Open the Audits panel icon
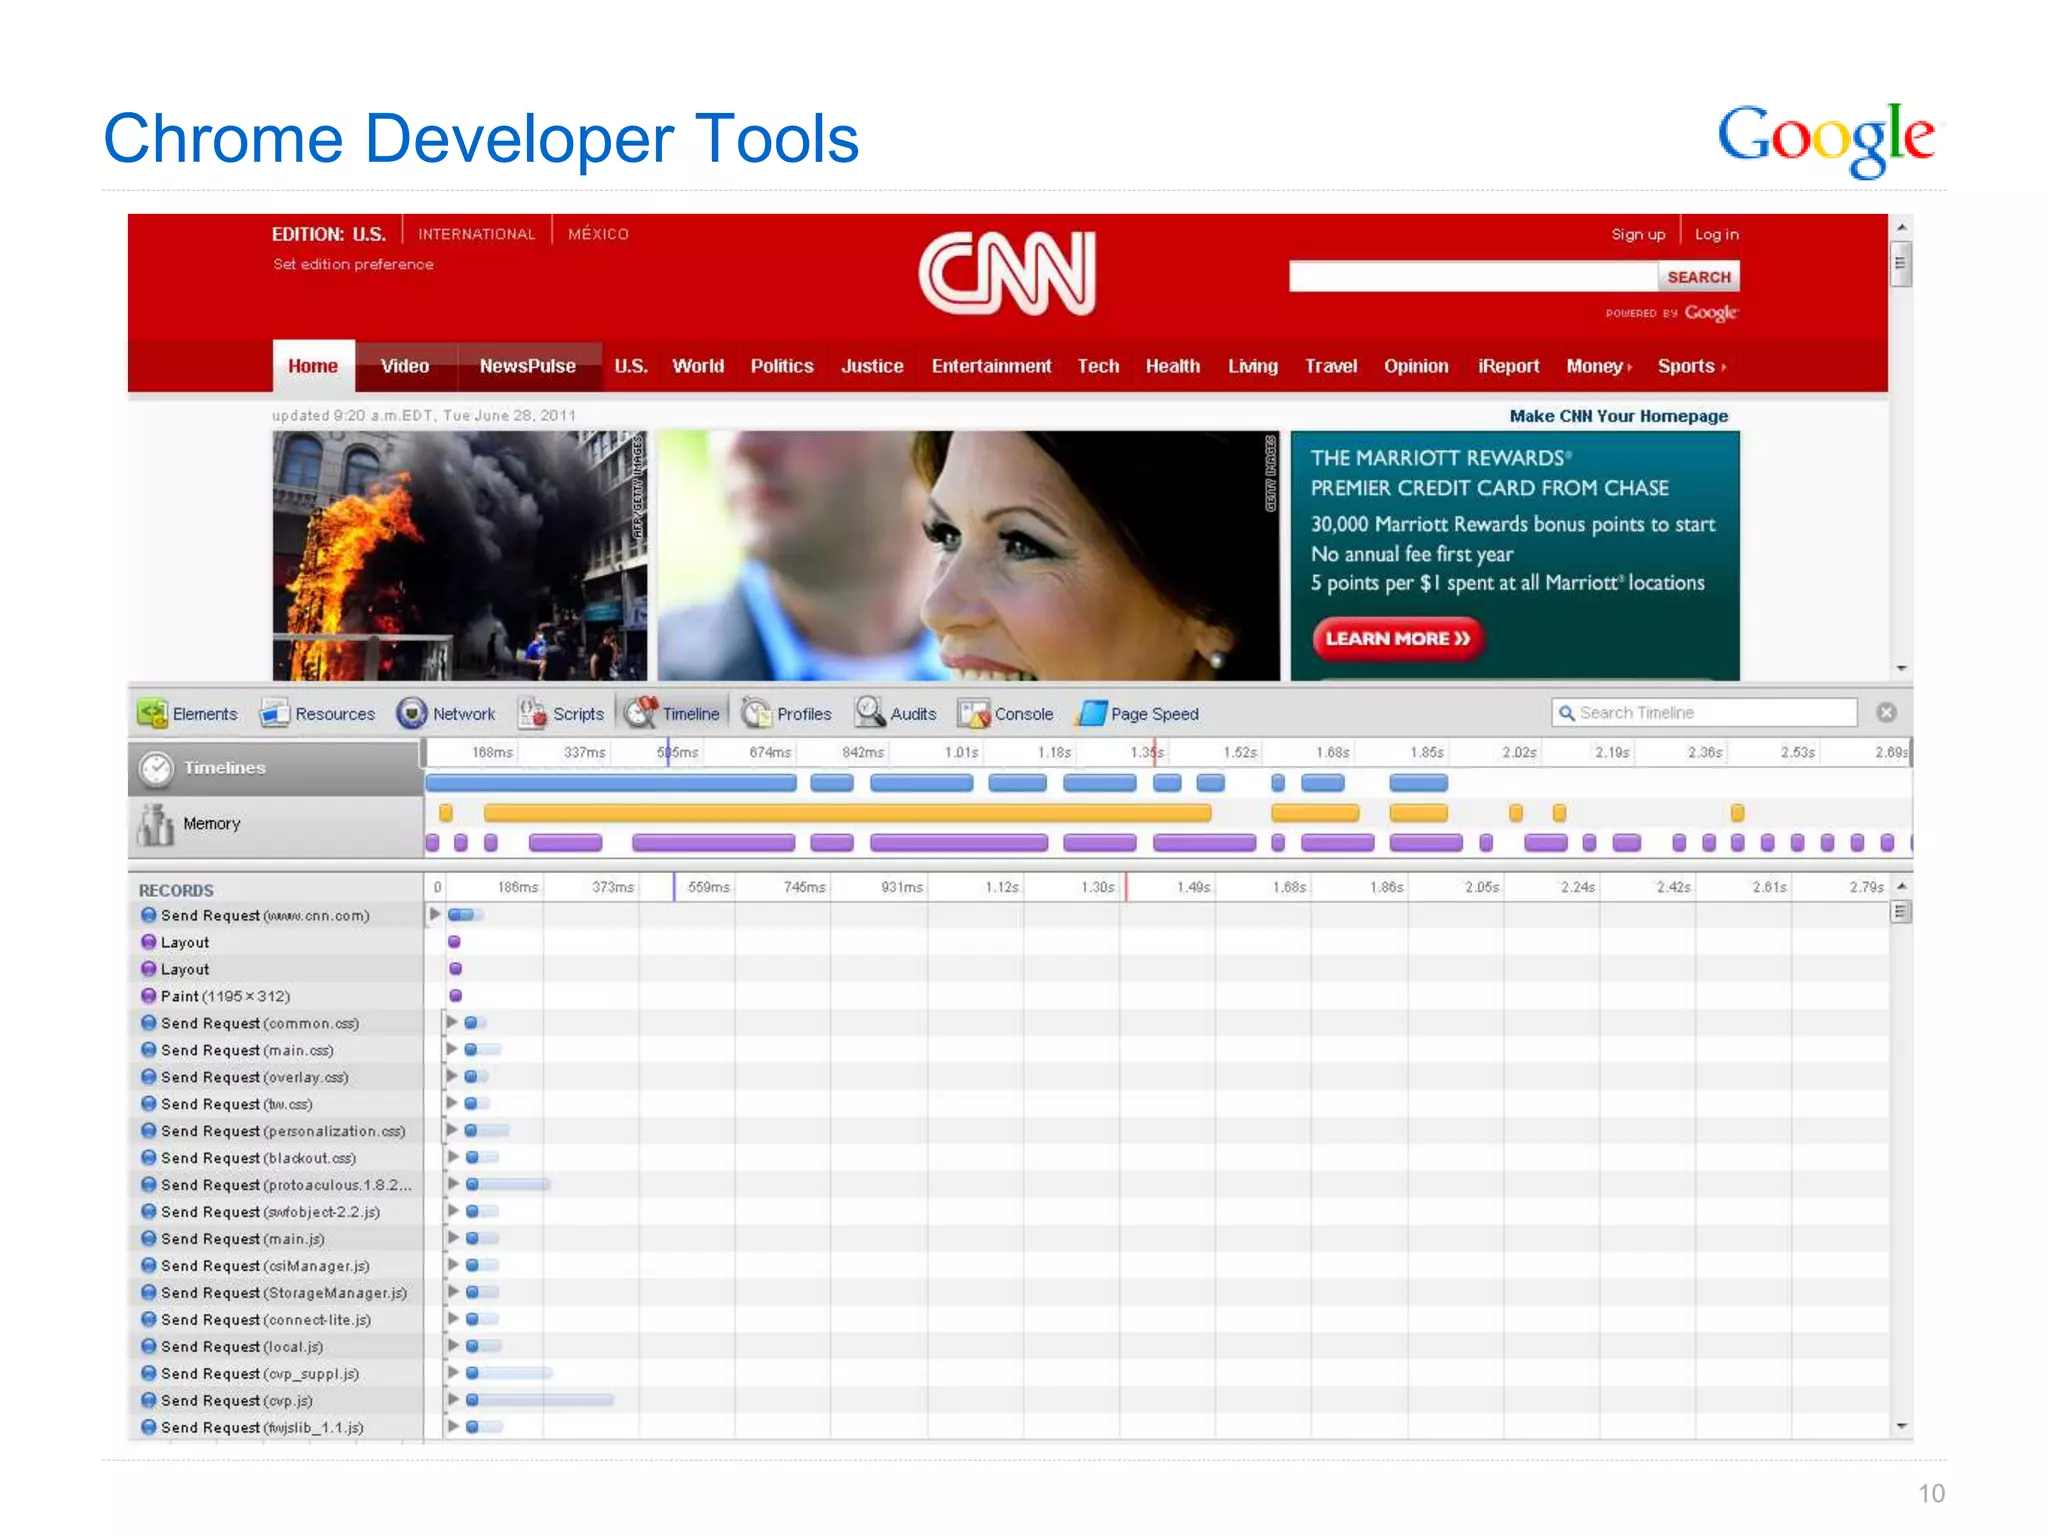The height and width of the screenshot is (1536, 2048). (x=870, y=713)
